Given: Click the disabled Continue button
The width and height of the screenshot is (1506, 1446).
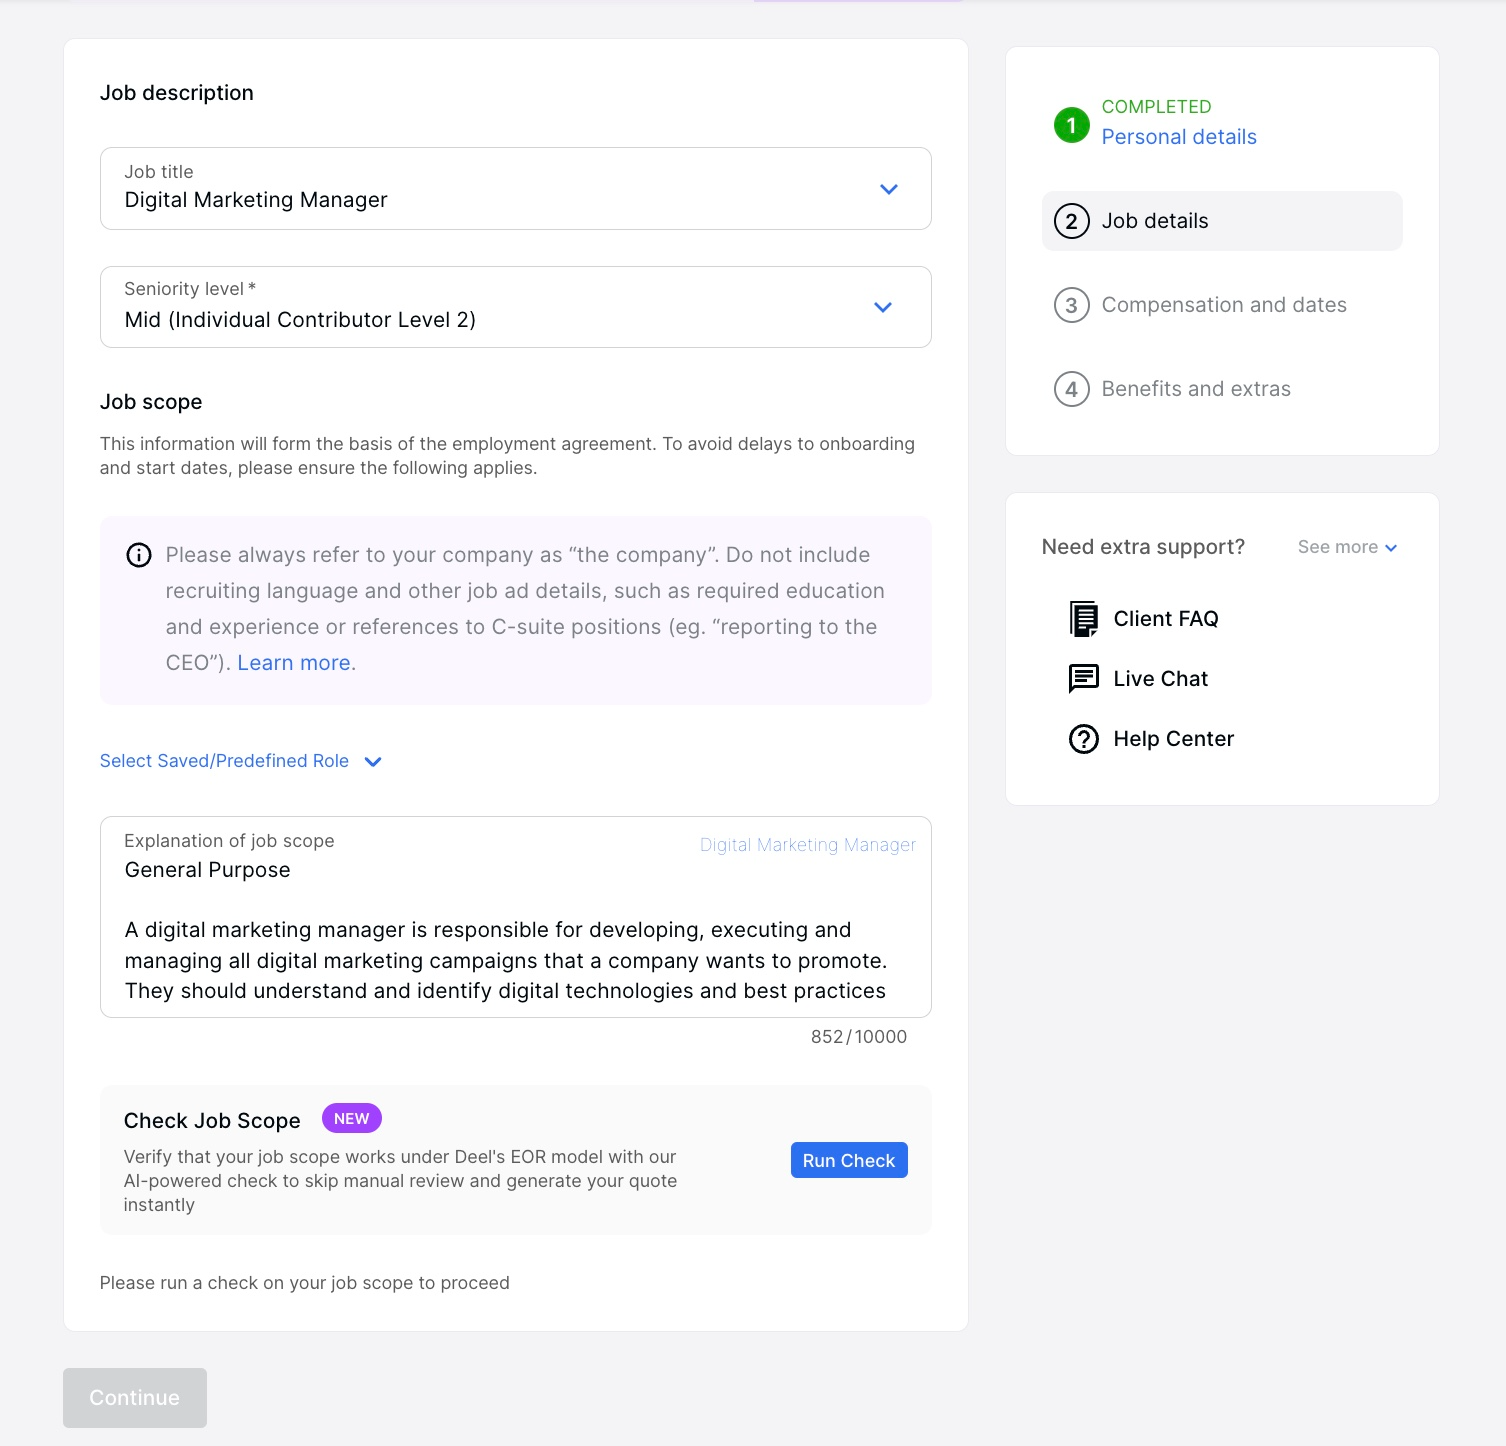Looking at the screenshot, I should (134, 1397).
